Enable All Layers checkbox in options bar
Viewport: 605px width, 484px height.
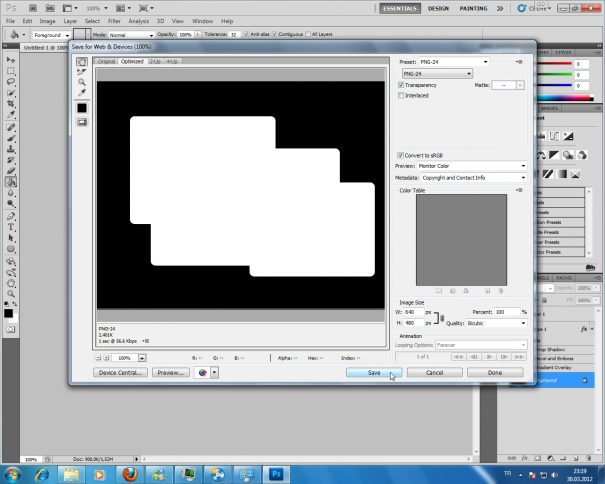pyautogui.click(x=308, y=34)
